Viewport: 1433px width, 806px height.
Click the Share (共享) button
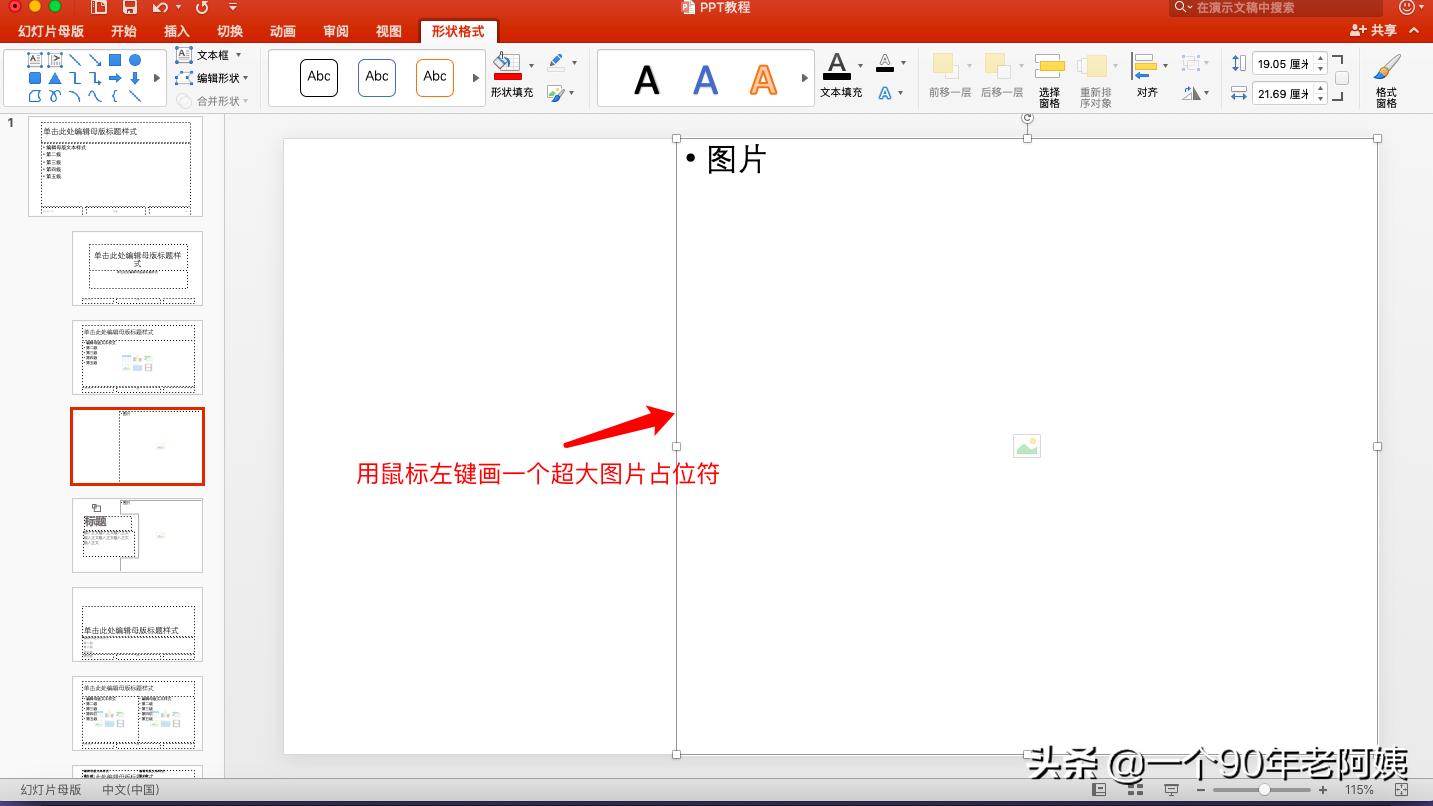point(1374,31)
